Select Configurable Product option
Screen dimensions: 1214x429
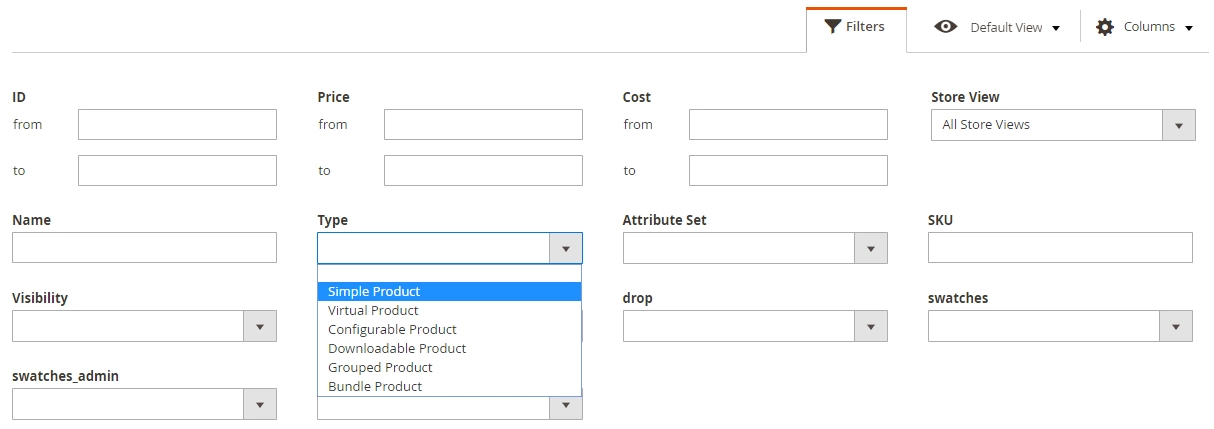(450, 330)
